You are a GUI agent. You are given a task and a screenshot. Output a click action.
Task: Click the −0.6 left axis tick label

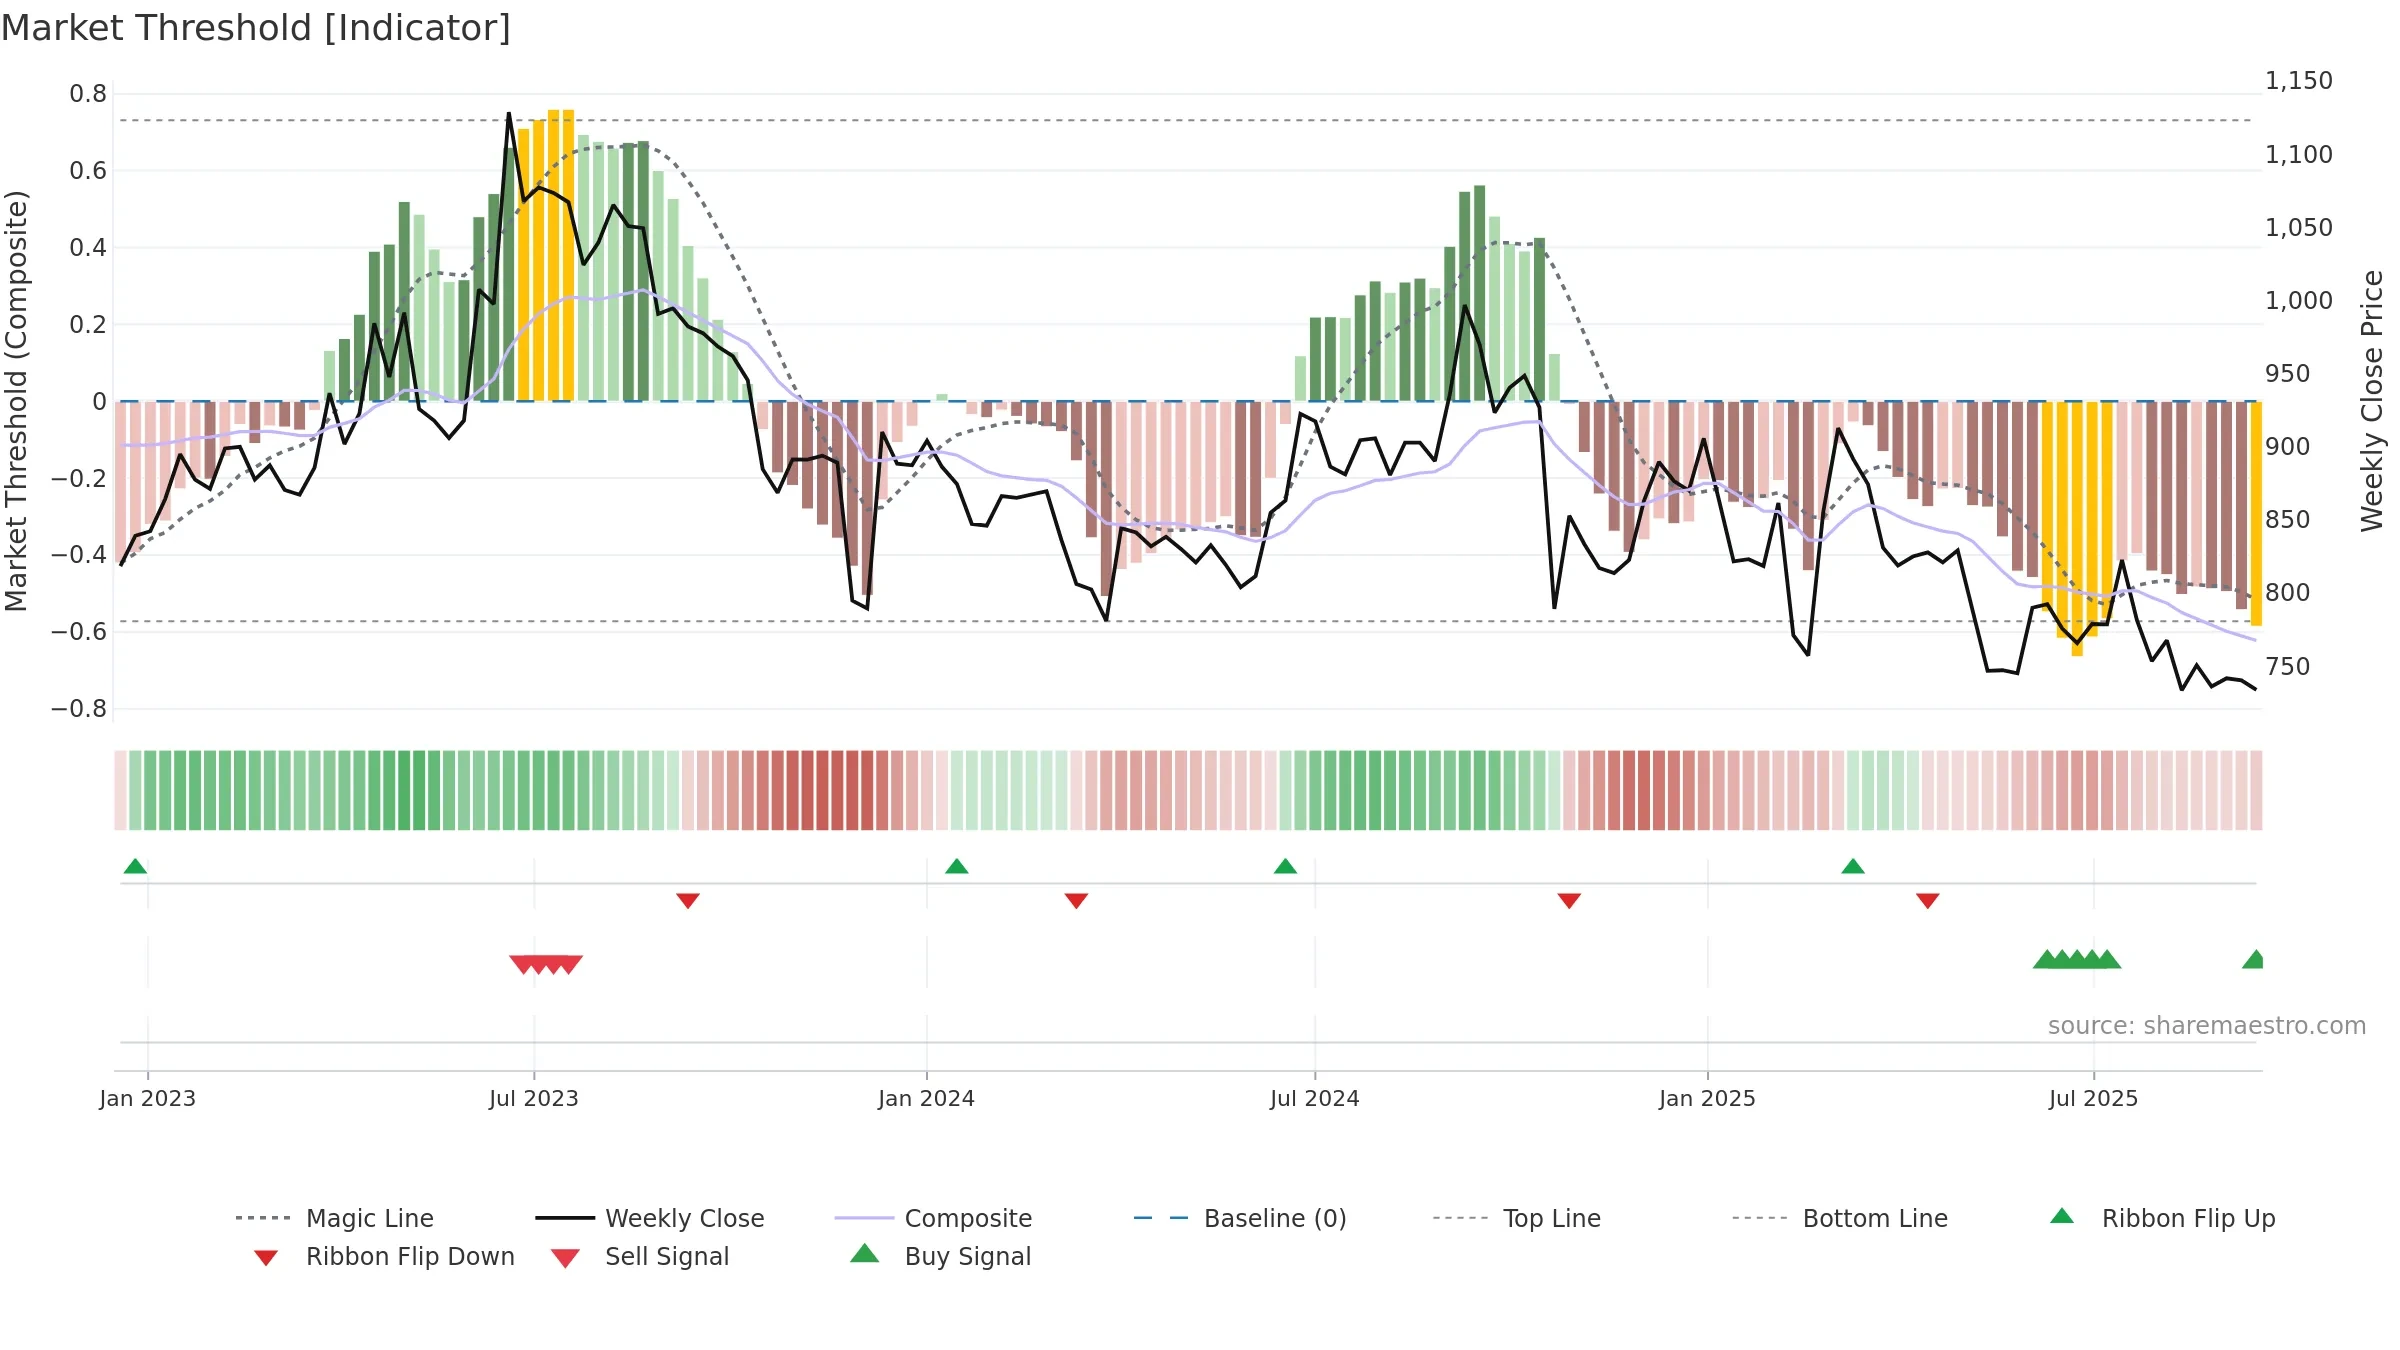click(79, 631)
